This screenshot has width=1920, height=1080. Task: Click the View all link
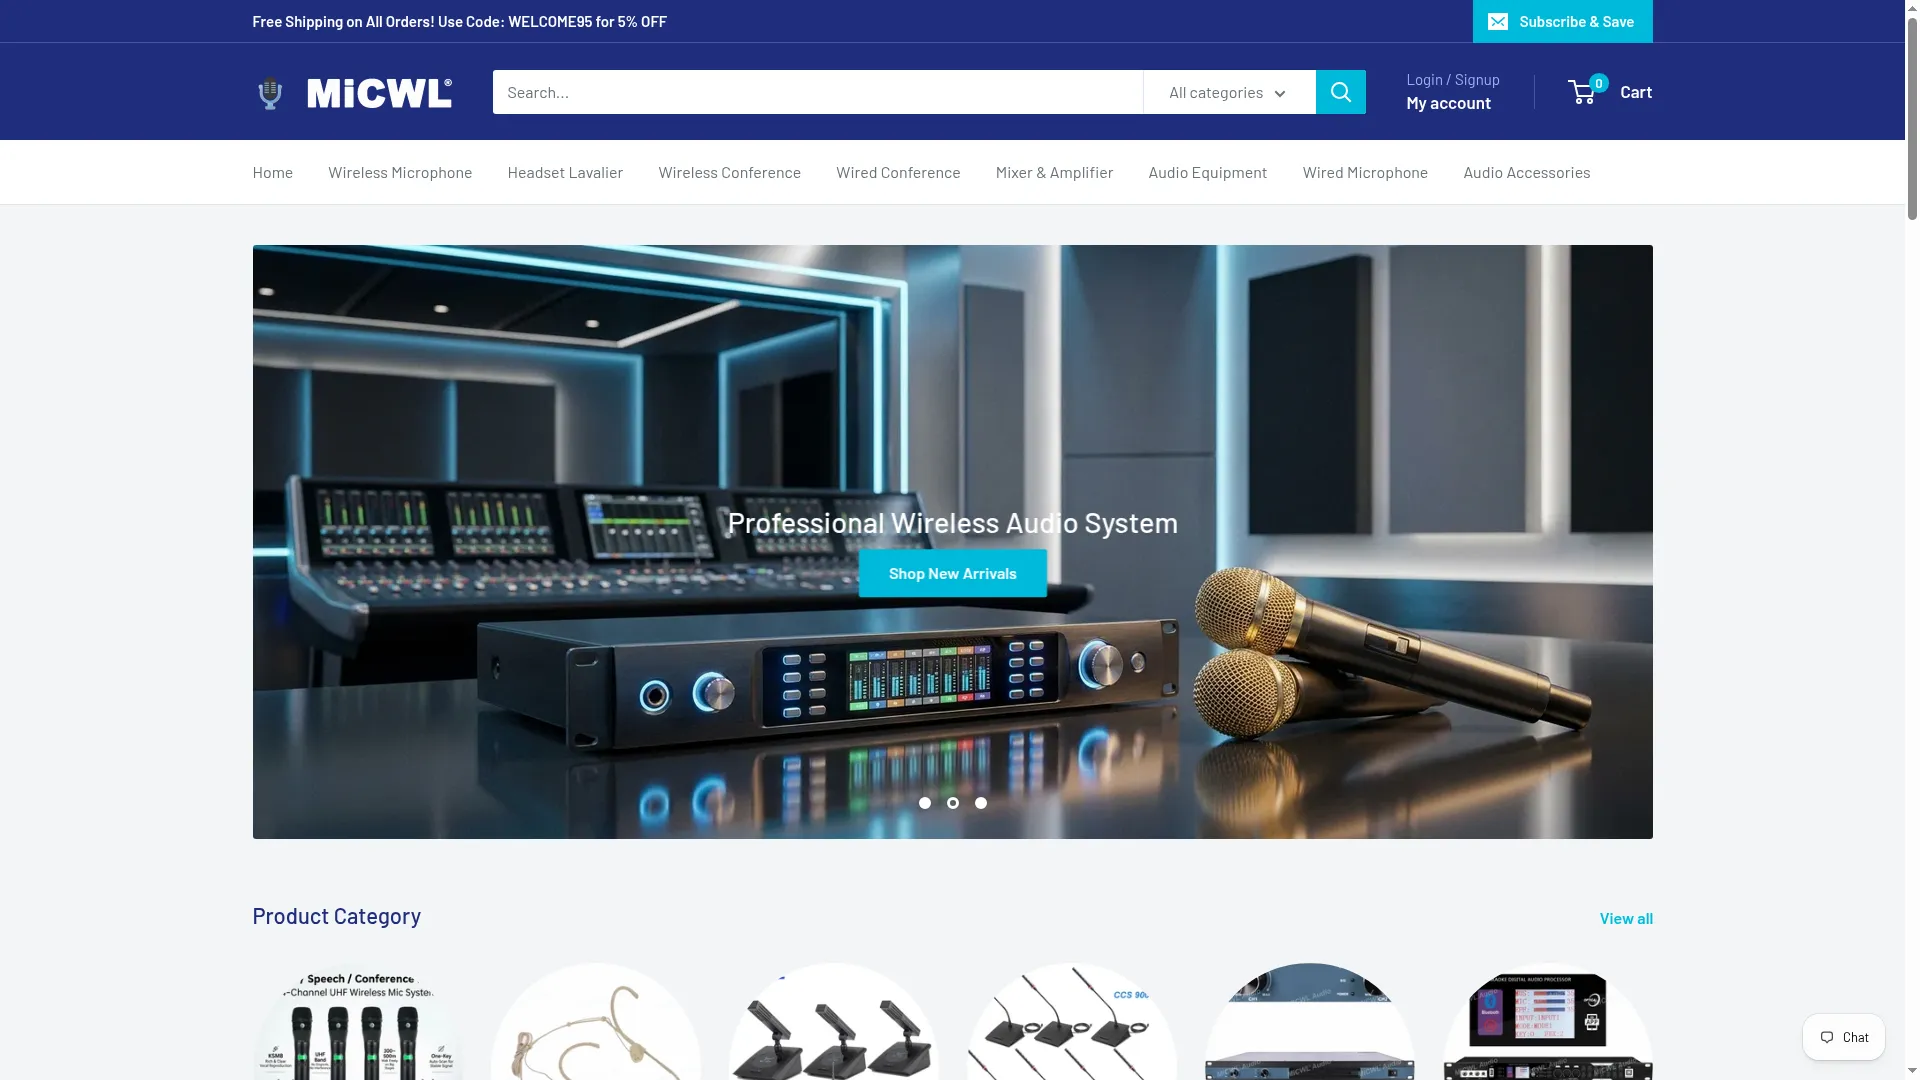click(x=1626, y=918)
